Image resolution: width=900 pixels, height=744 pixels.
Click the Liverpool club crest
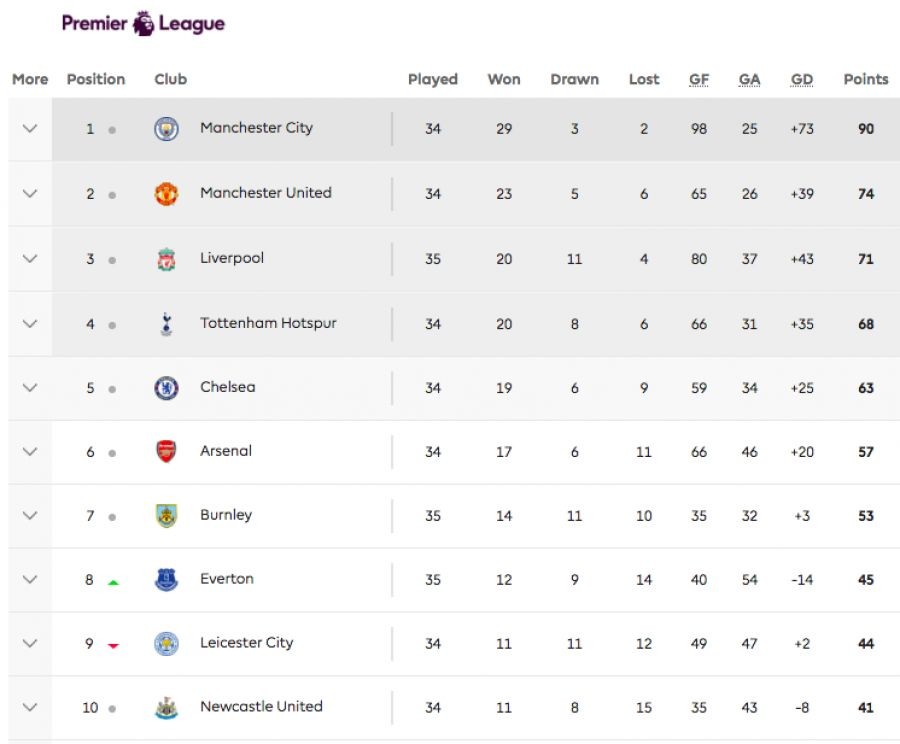click(x=166, y=259)
